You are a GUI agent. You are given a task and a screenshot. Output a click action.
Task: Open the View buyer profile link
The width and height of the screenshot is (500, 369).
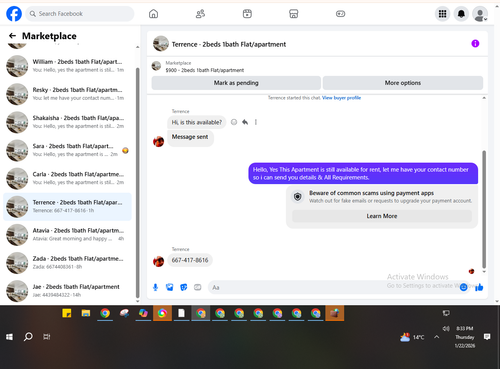341,98
